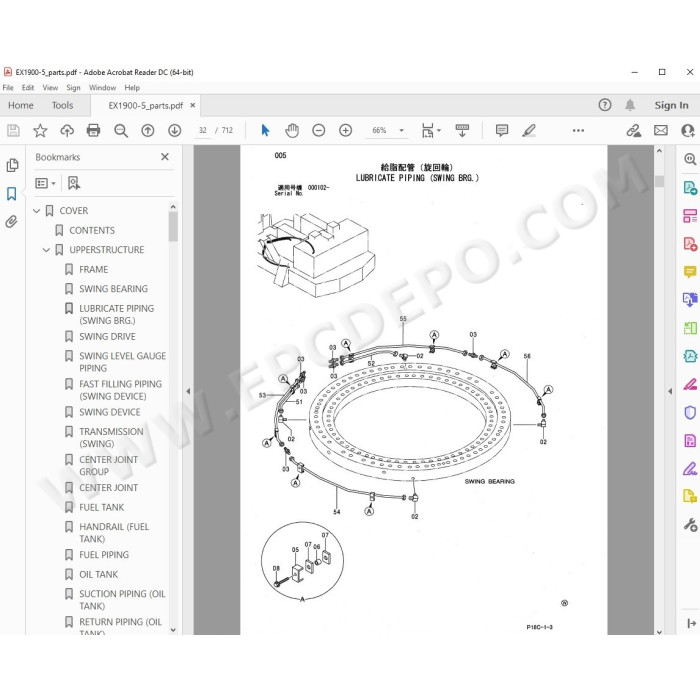Viewport: 700px width, 700px height.
Task: Open the FUEL PIPING bookmark
Action: point(104,555)
